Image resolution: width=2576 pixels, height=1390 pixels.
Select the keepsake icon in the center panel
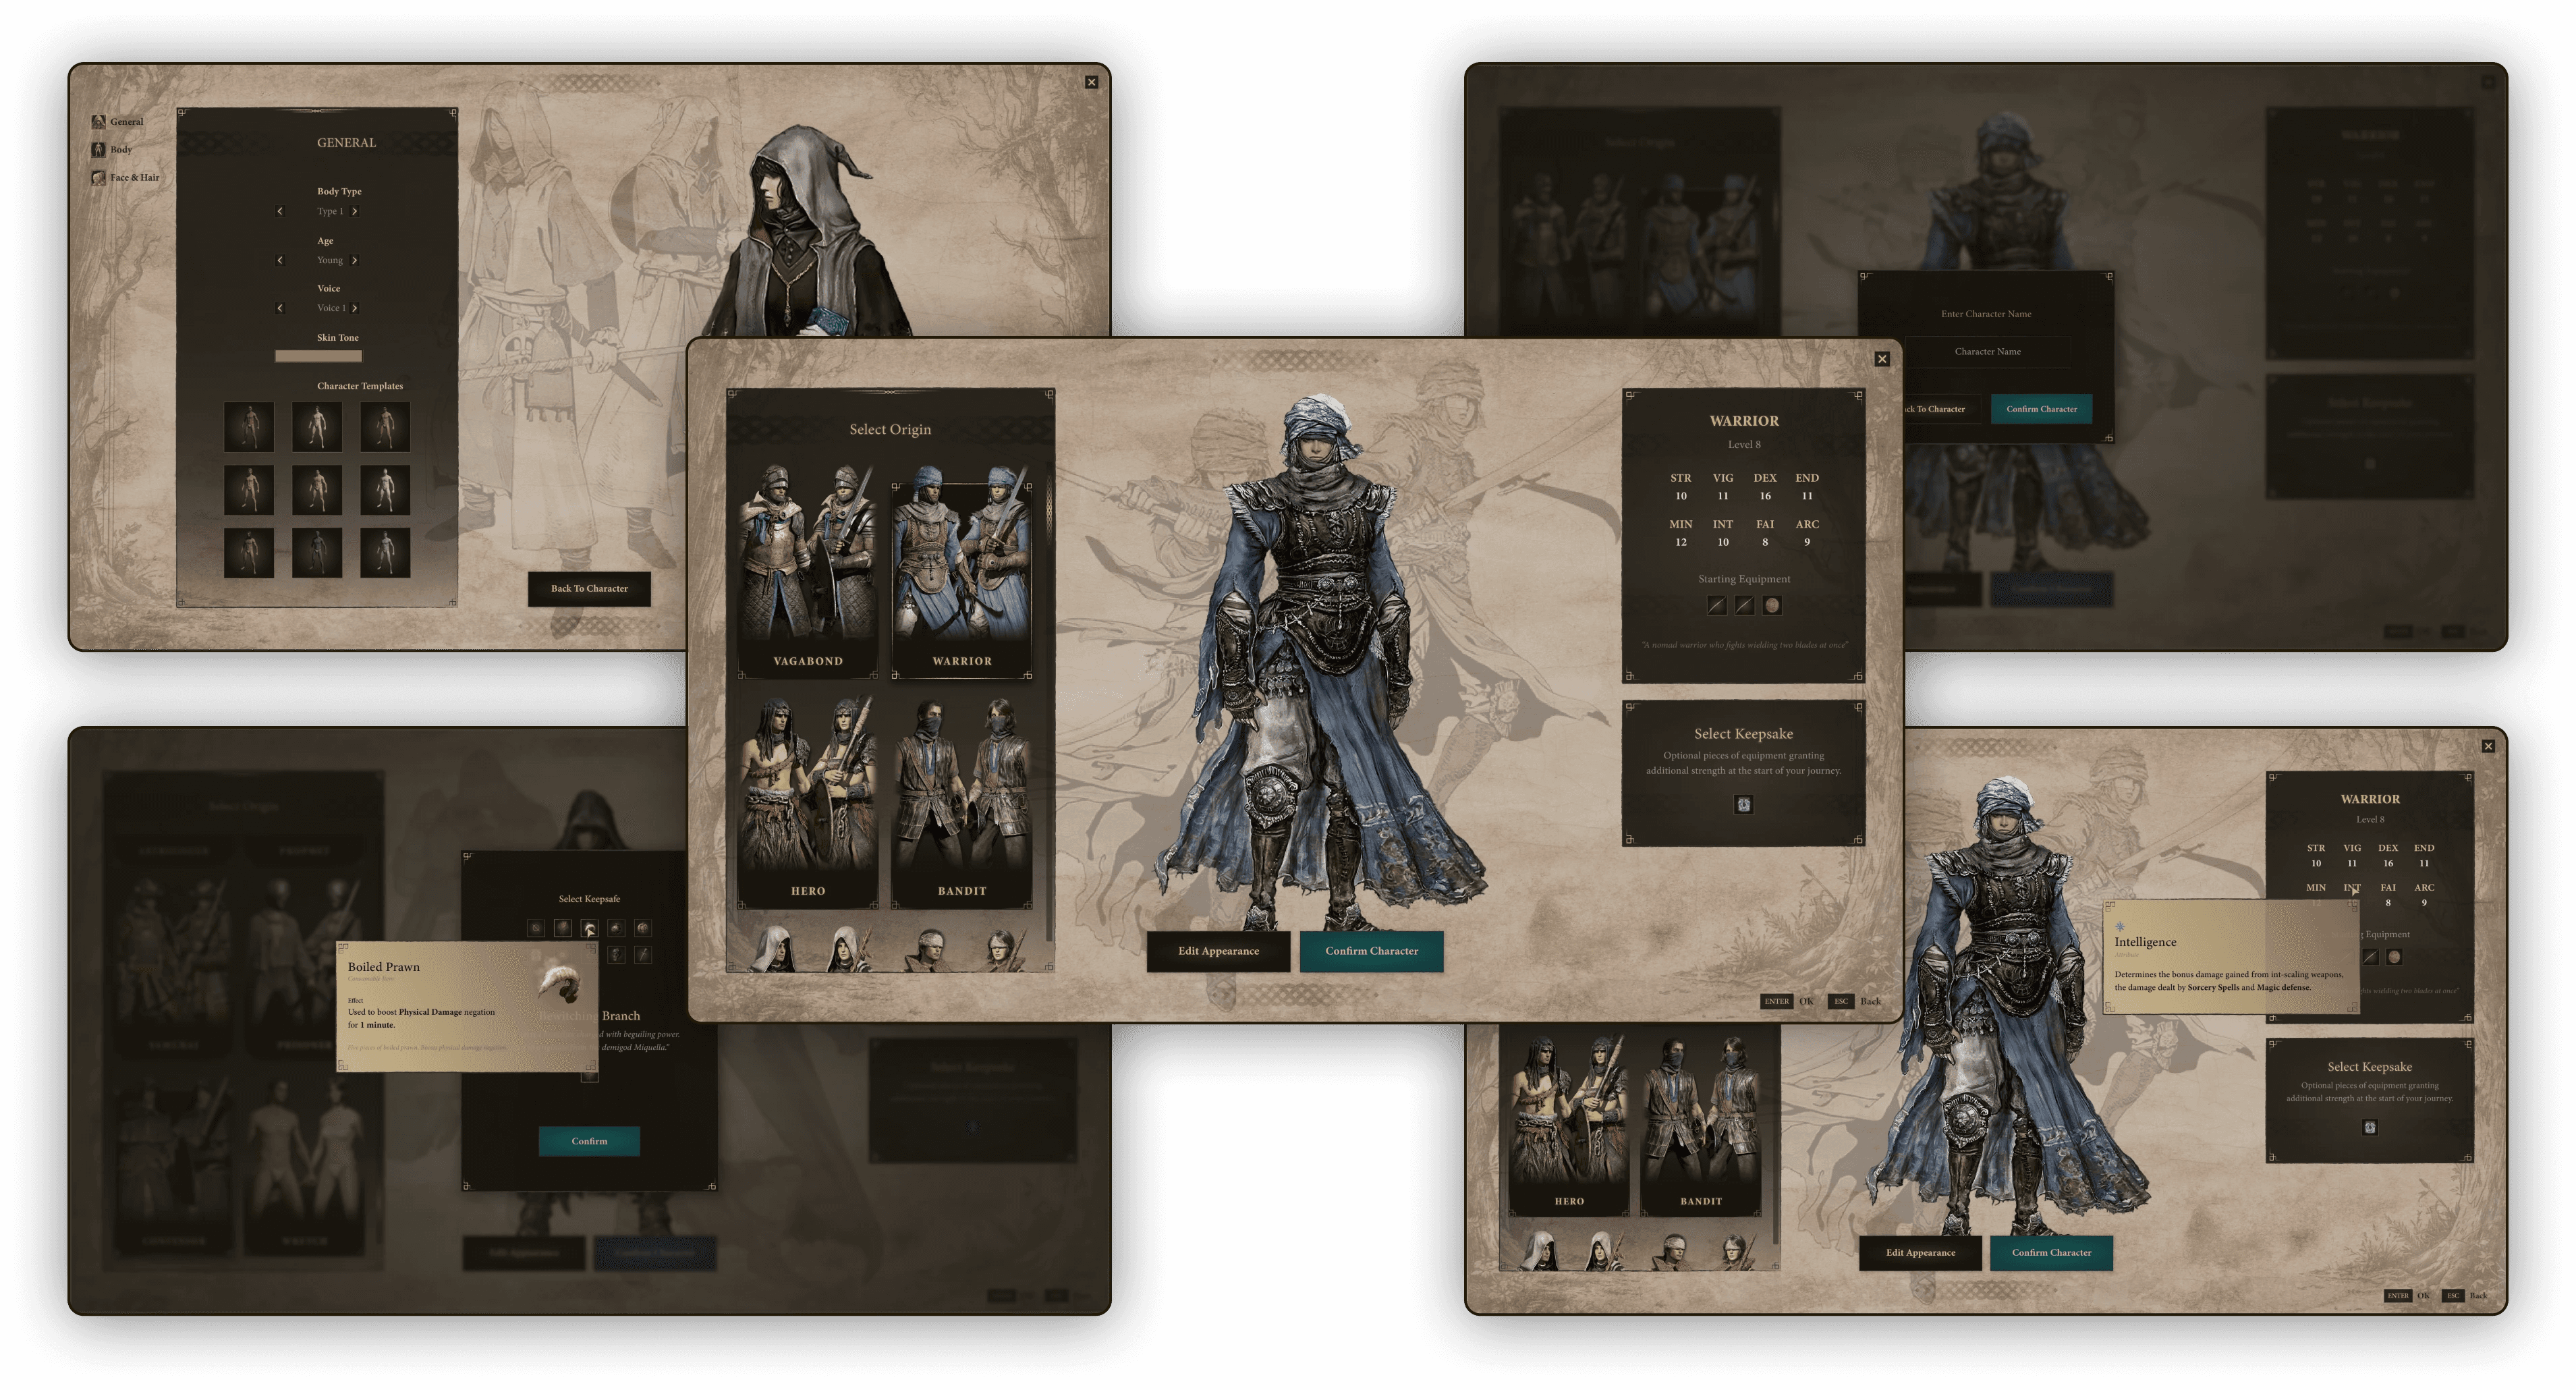coord(1743,805)
